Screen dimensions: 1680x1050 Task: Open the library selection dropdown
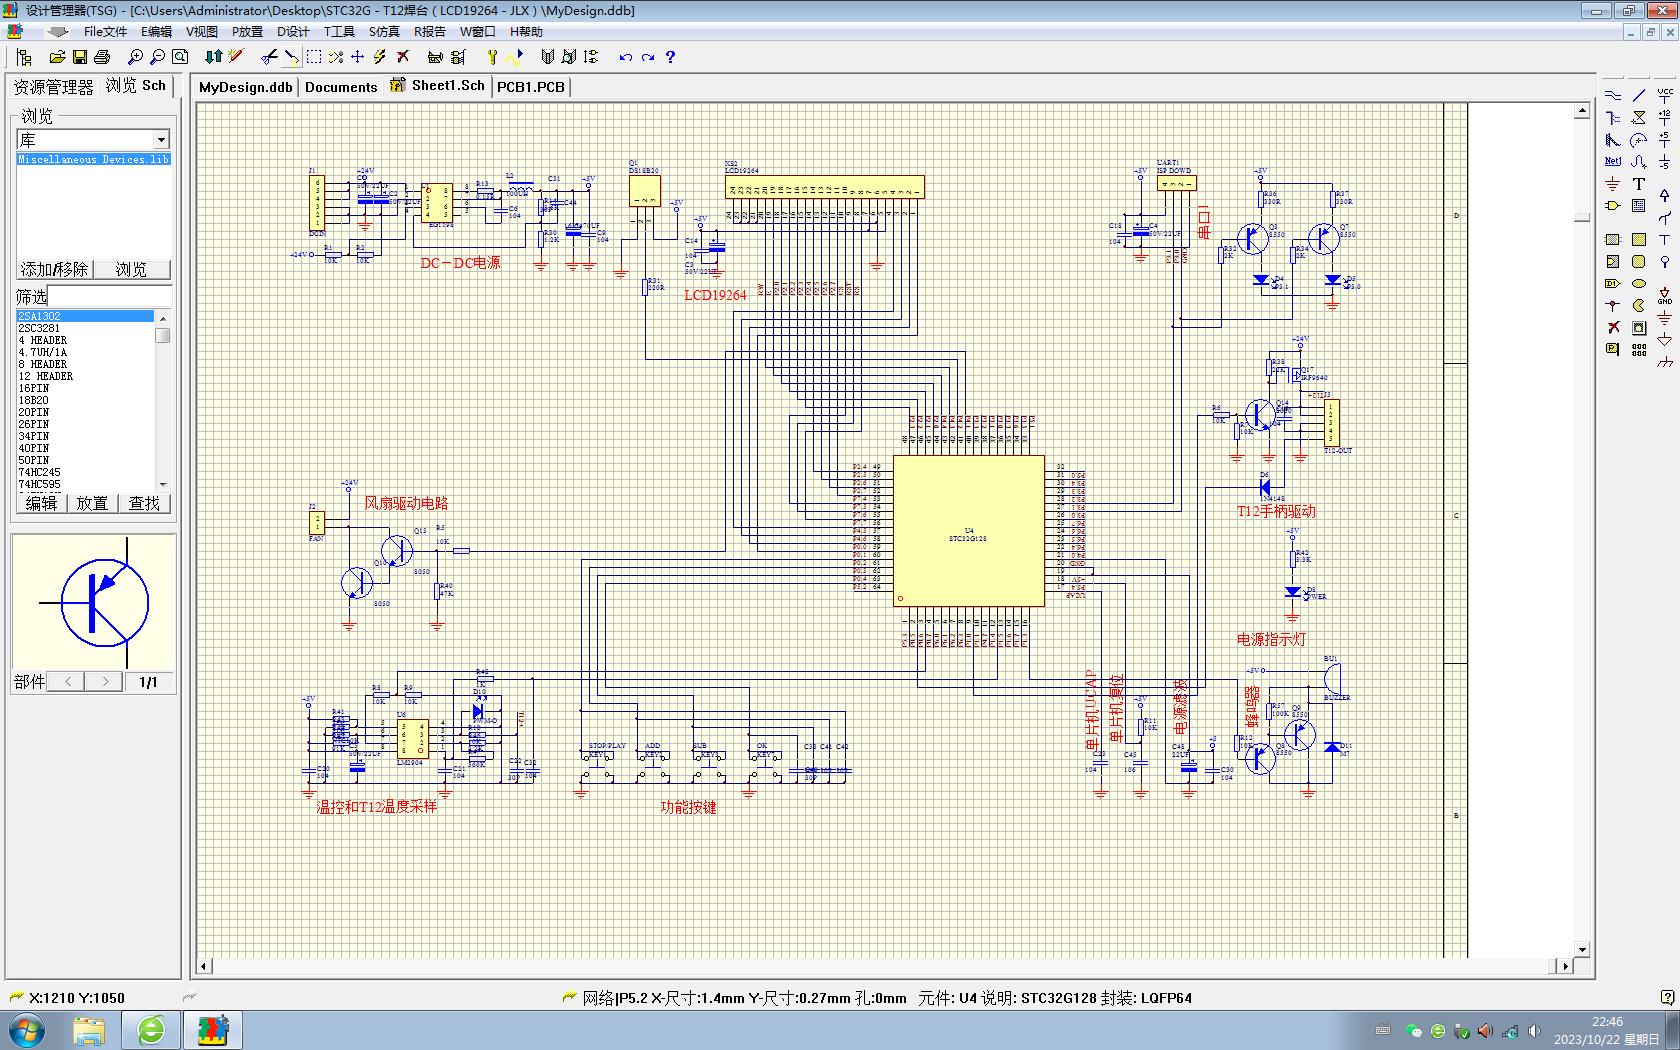pos(161,140)
